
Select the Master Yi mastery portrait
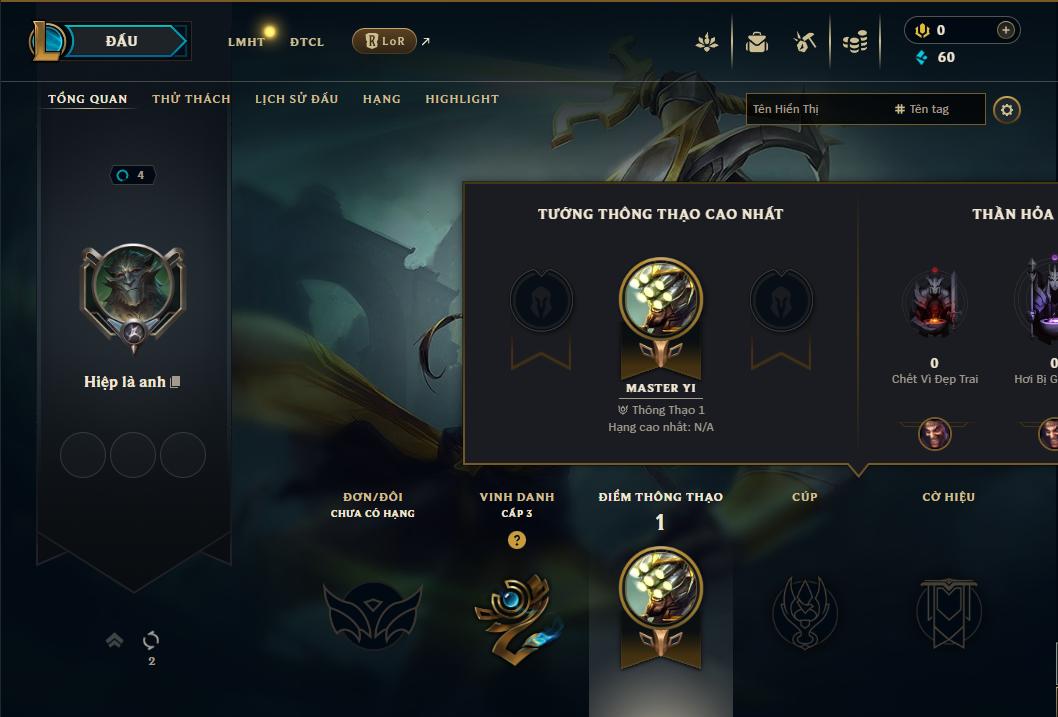(661, 297)
